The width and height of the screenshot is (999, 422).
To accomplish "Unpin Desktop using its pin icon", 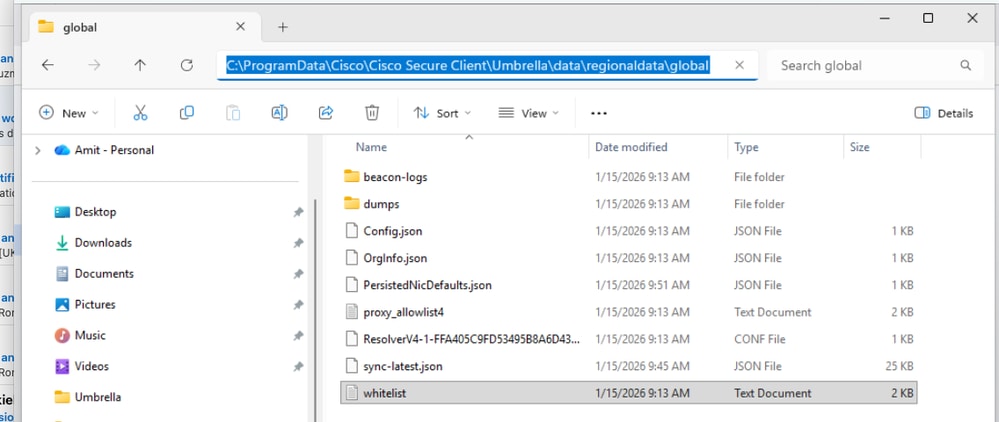I will (298, 212).
